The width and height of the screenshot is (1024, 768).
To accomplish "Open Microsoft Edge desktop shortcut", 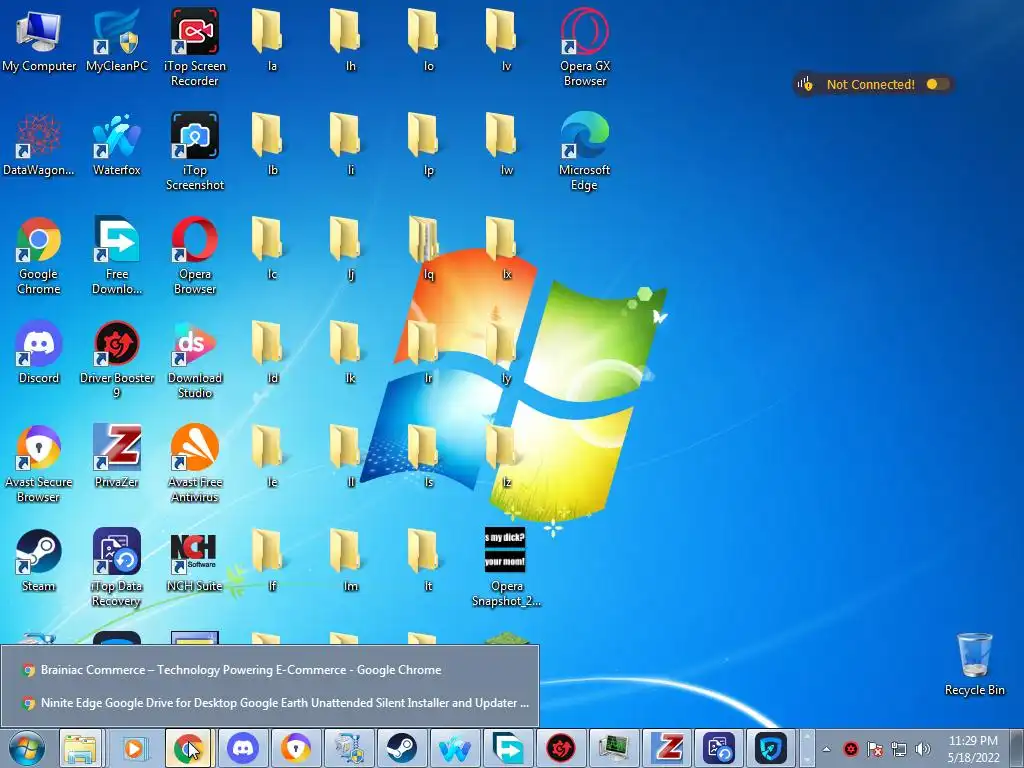I will pyautogui.click(x=584, y=151).
